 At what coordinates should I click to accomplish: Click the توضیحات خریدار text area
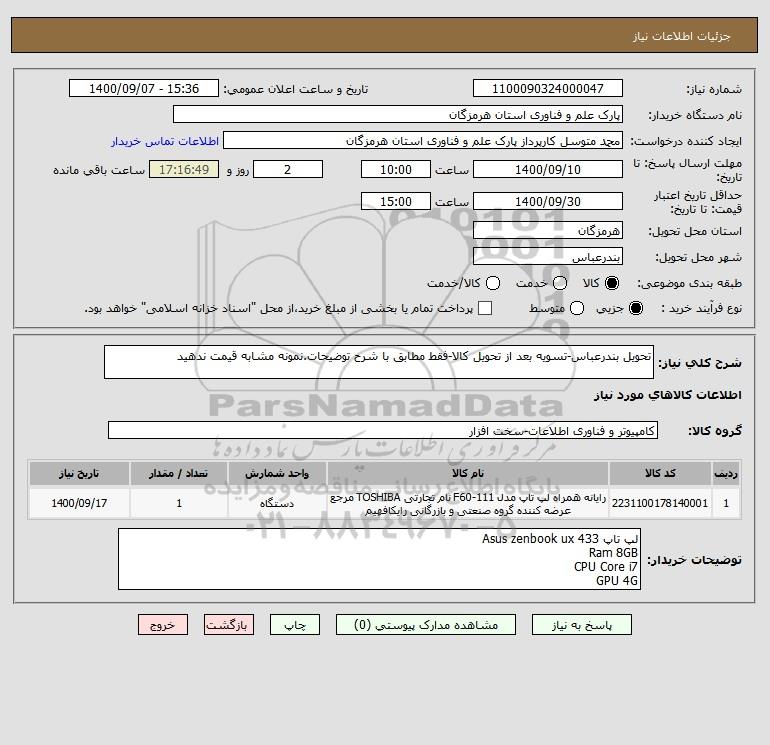[x=379, y=559]
